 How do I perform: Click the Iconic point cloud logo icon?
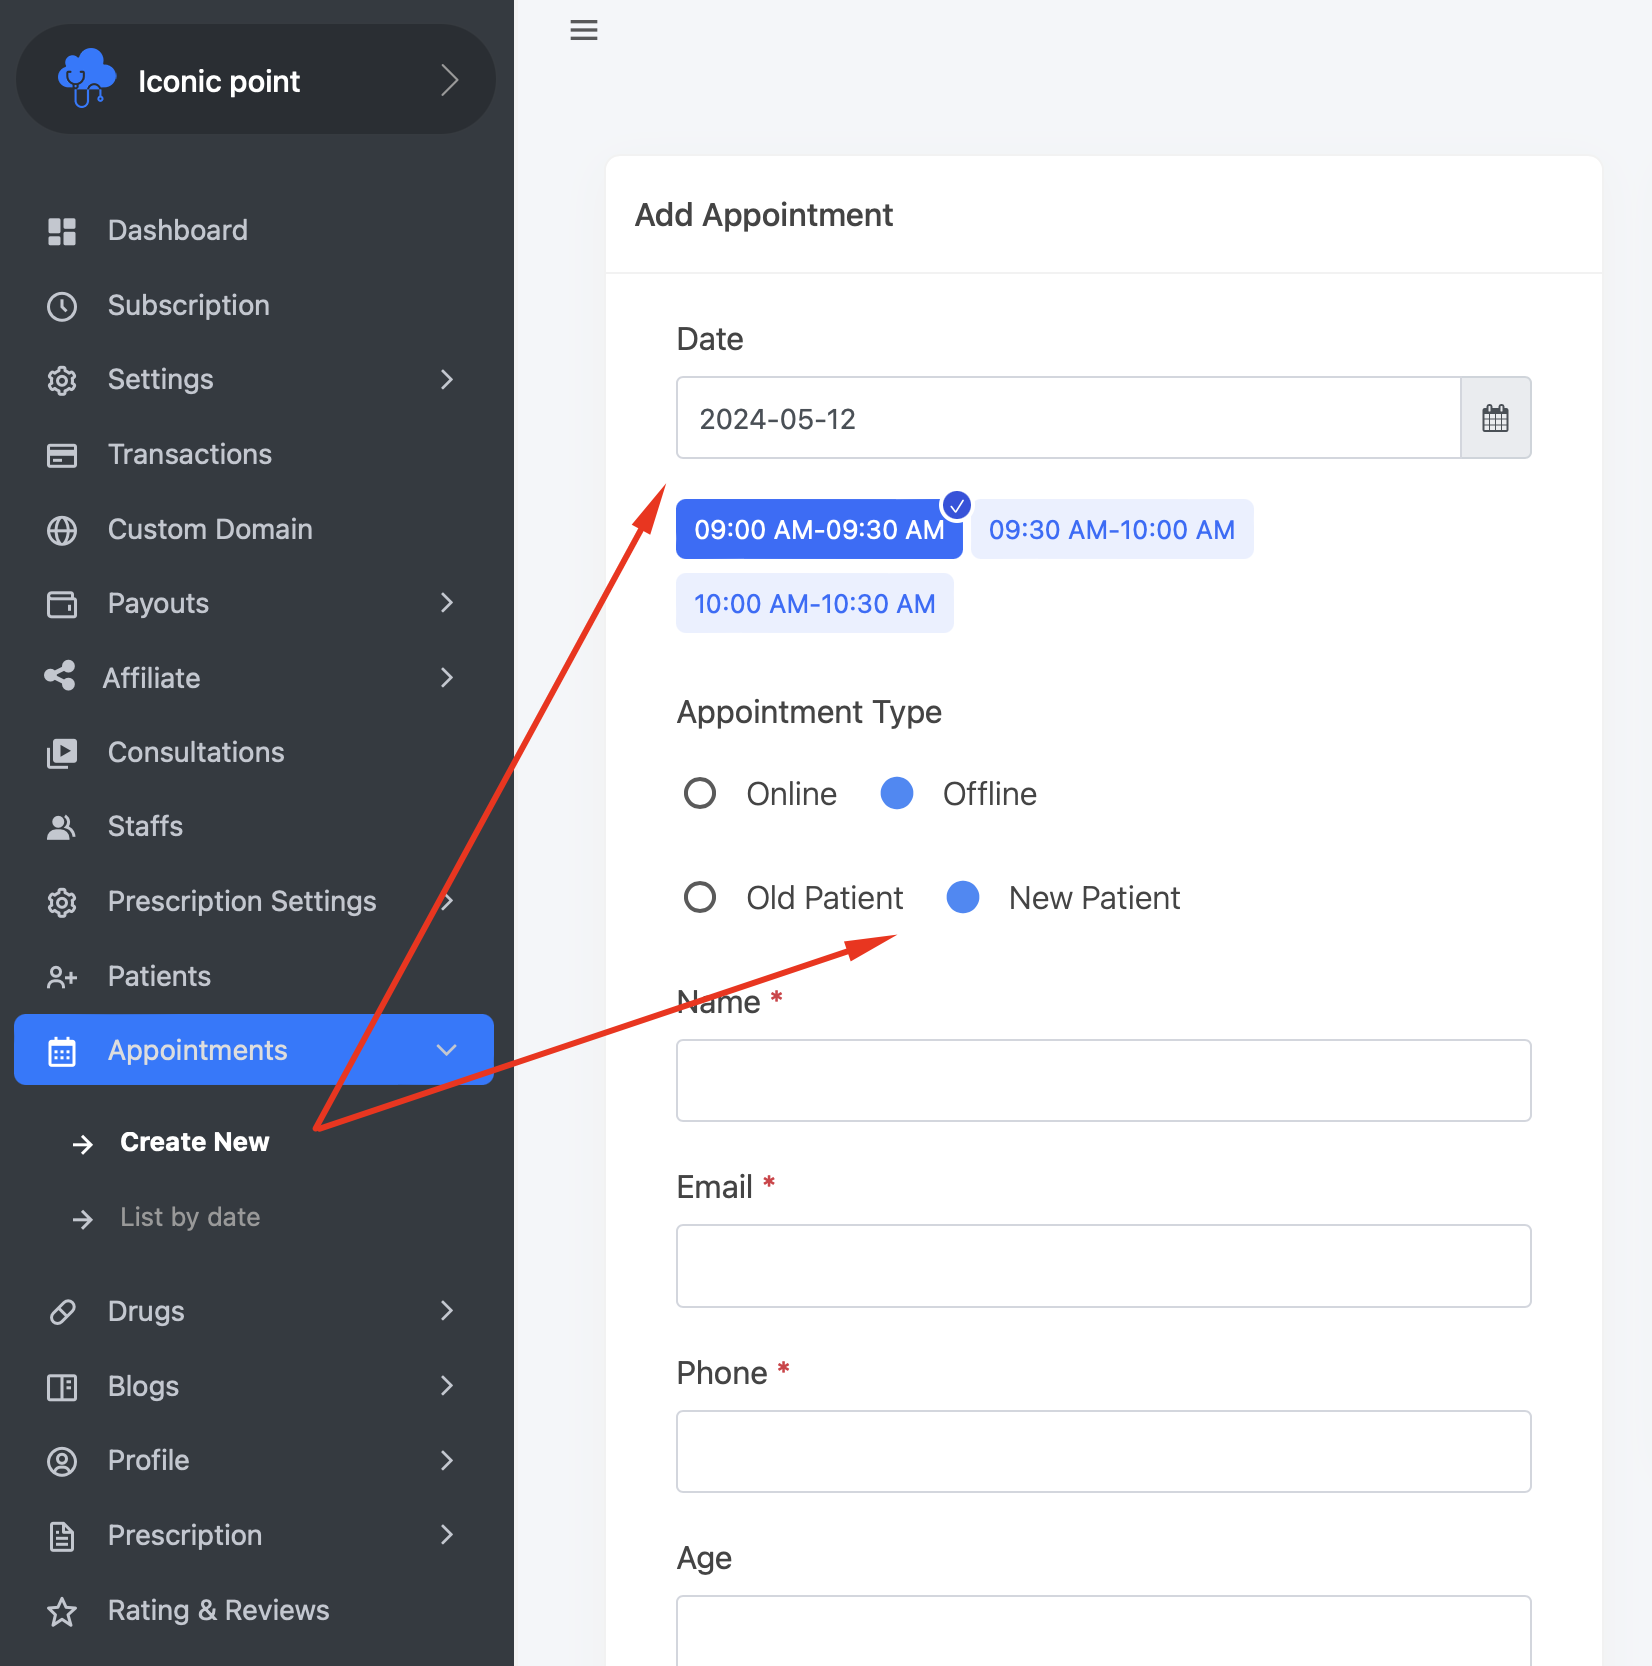(x=86, y=78)
